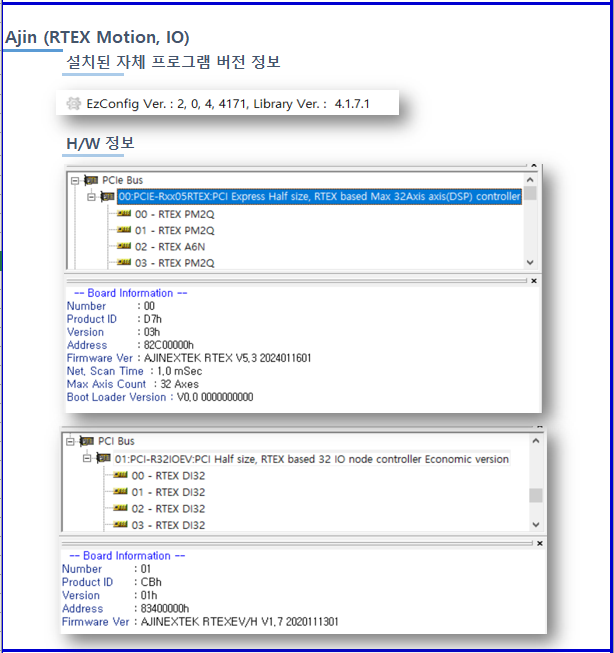The image size is (614, 653).
Task: Collapse the PCIe Bus tree node
Action: coord(74,180)
